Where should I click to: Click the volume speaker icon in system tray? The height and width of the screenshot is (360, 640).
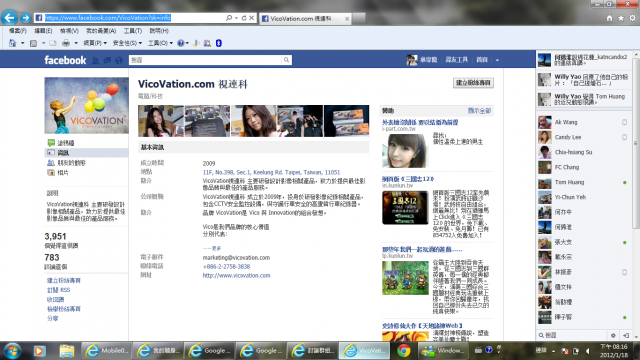[587, 351]
